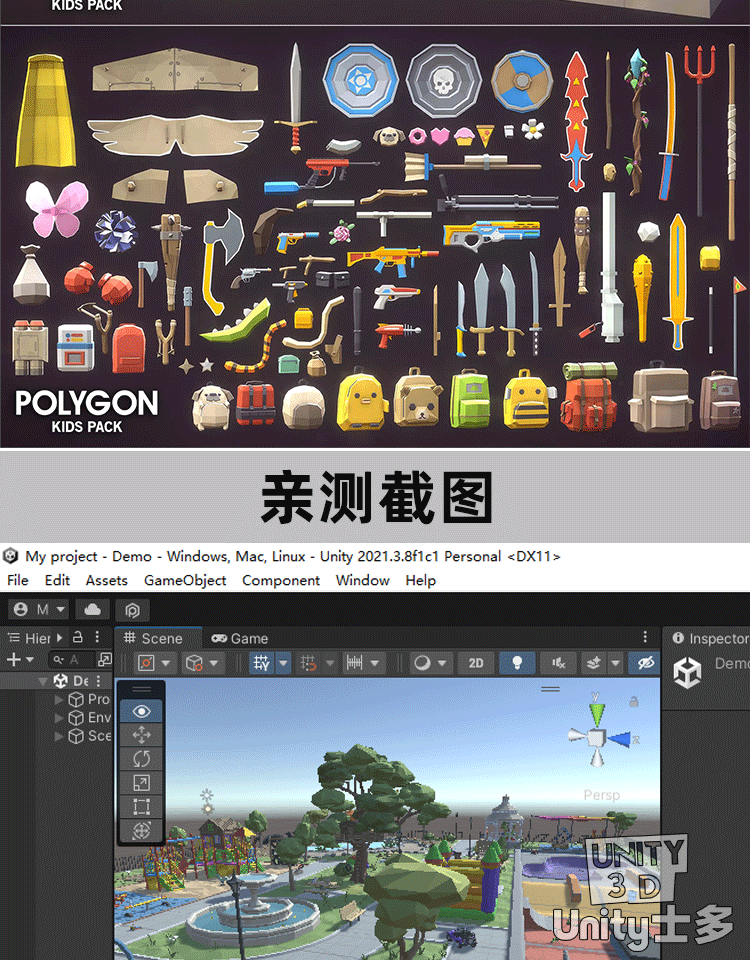
Task: Select the Rotate tool in the scene toolbar
Action: point(141,759)
